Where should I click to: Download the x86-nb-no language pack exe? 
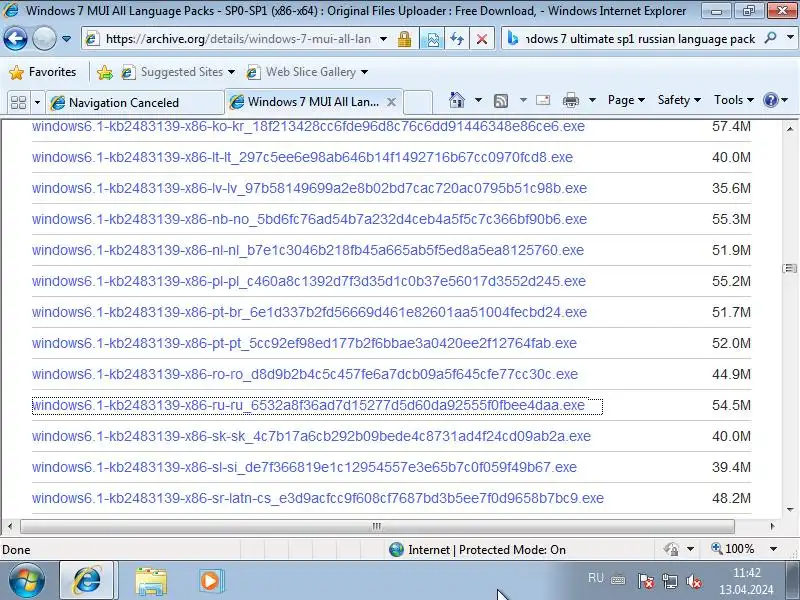(x=309, y=219)
